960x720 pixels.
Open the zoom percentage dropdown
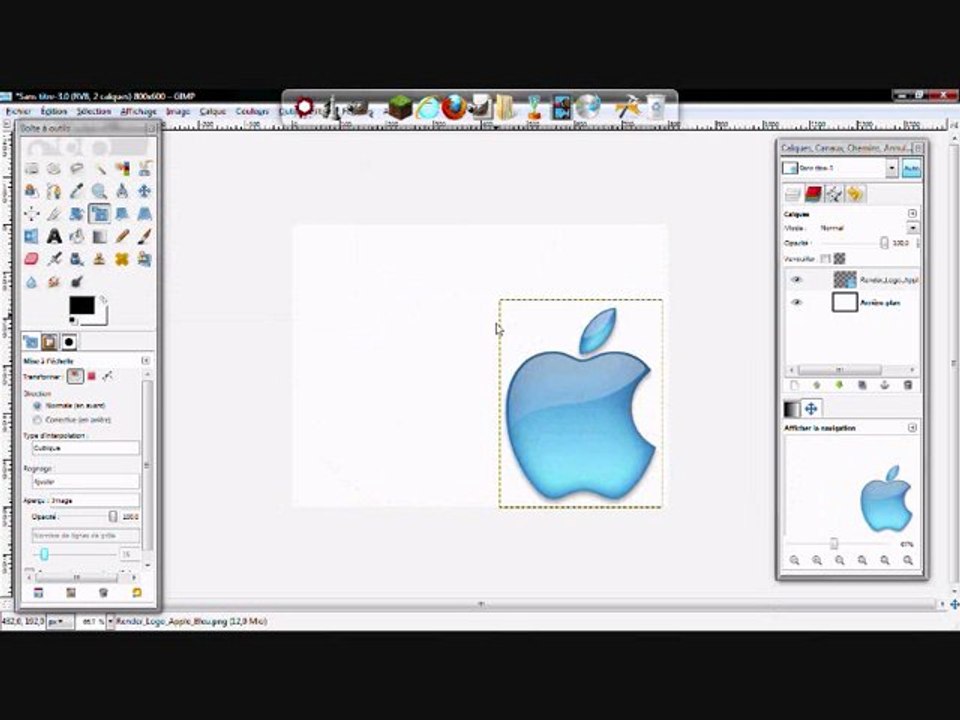111,621
